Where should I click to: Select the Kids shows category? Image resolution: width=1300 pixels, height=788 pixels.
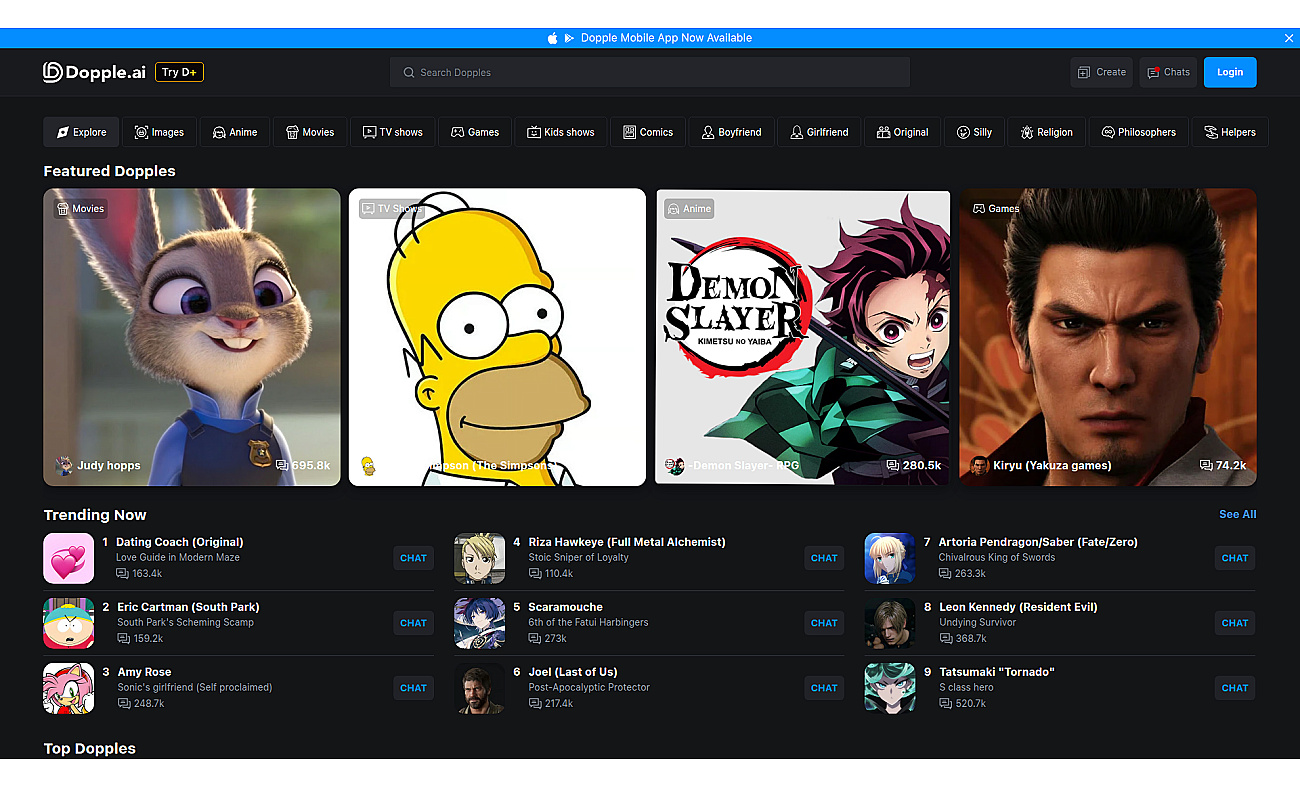561,132
